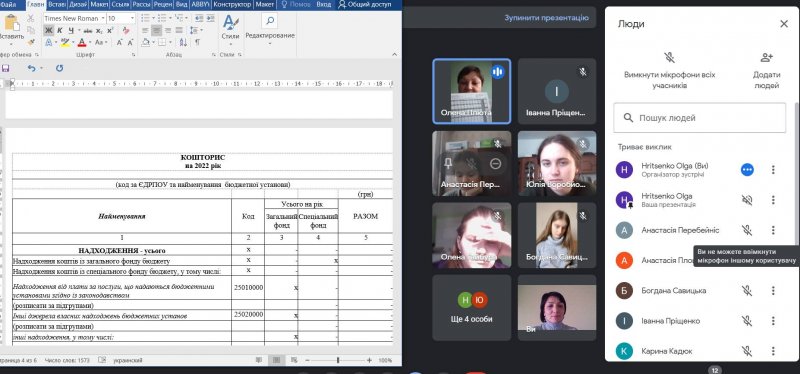Screen dimensions: 800x374
Task: Redo the action in Word toolbar
Action: [x=59, y=68]
